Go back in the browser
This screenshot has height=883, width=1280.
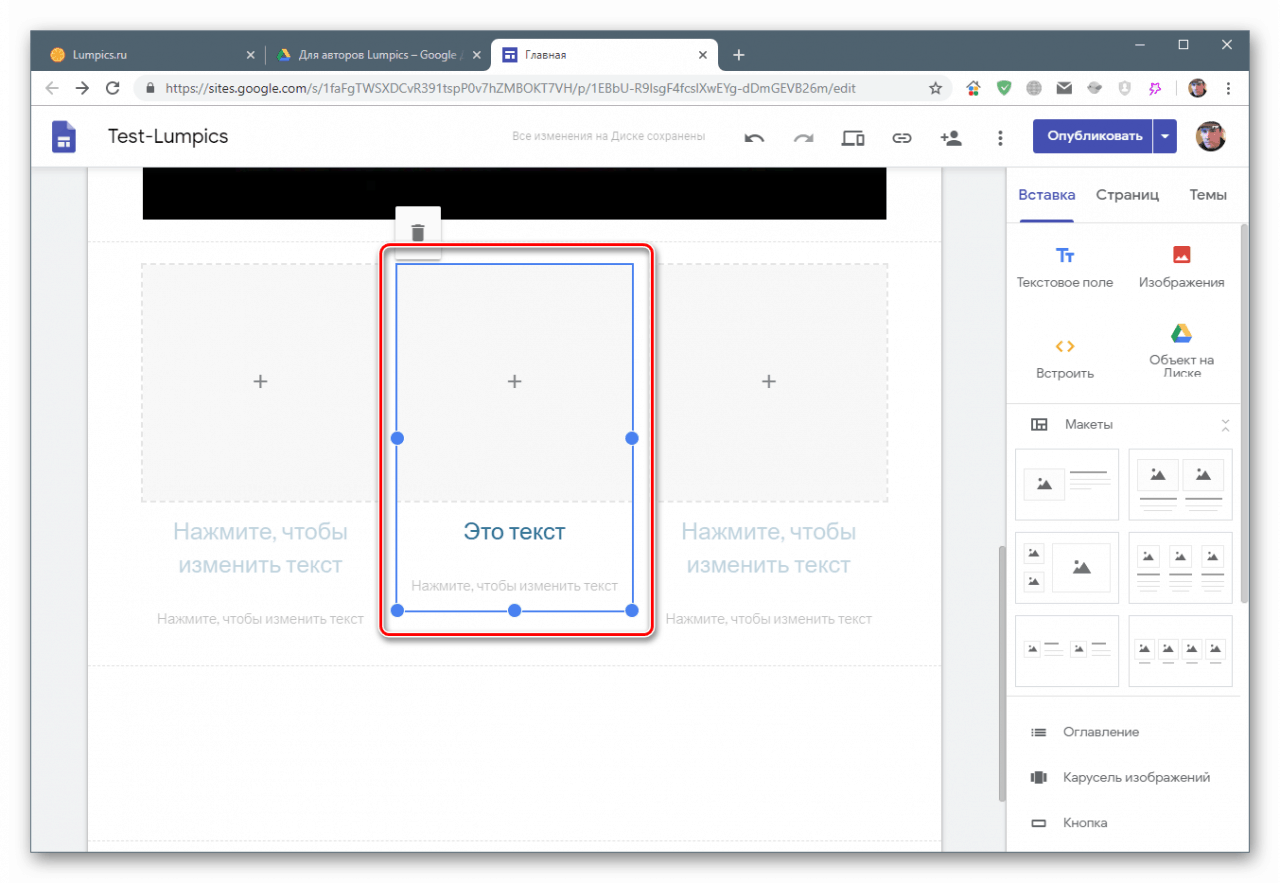(x=52, y=88)
